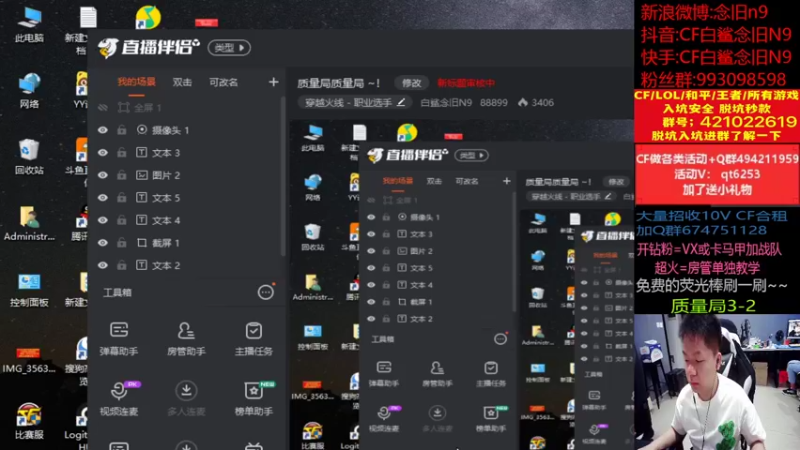The width and height of the screenshot is (800, 450).
Task: Select the 文本 2 layer name
Action: [166, 265]
